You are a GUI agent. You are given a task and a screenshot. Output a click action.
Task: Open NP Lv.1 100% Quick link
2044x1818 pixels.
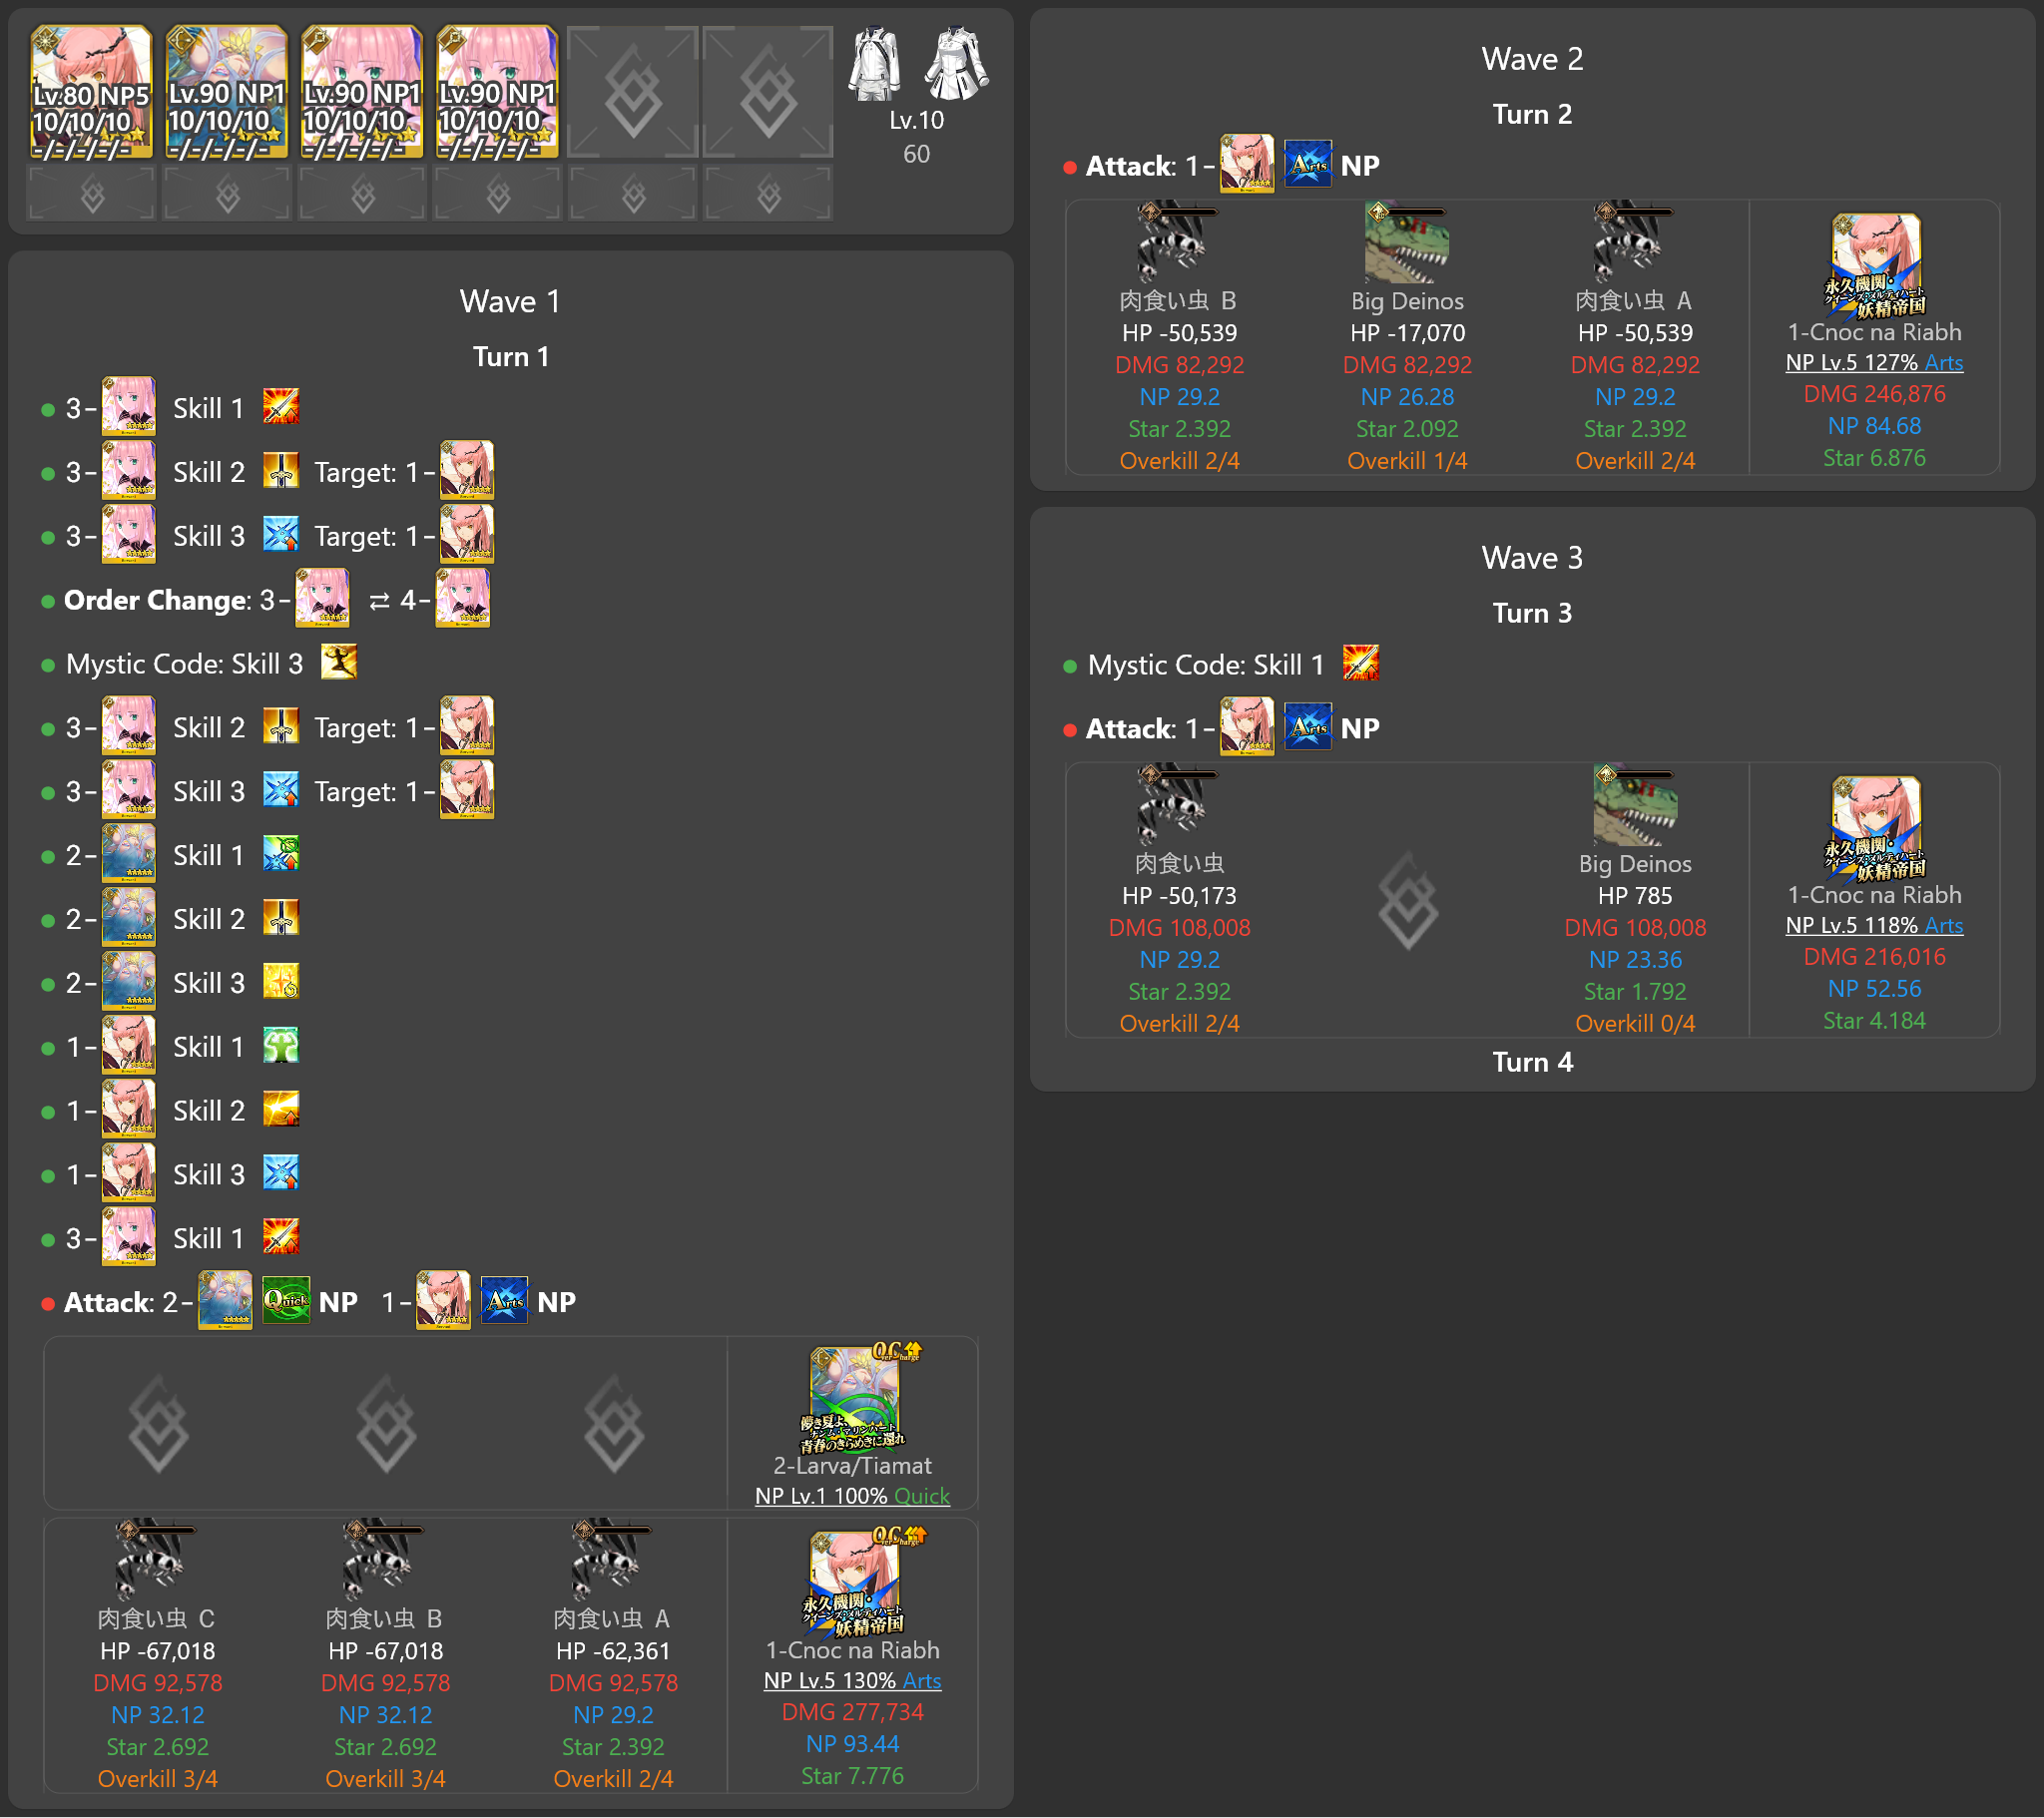click(x=852, y=1496)
